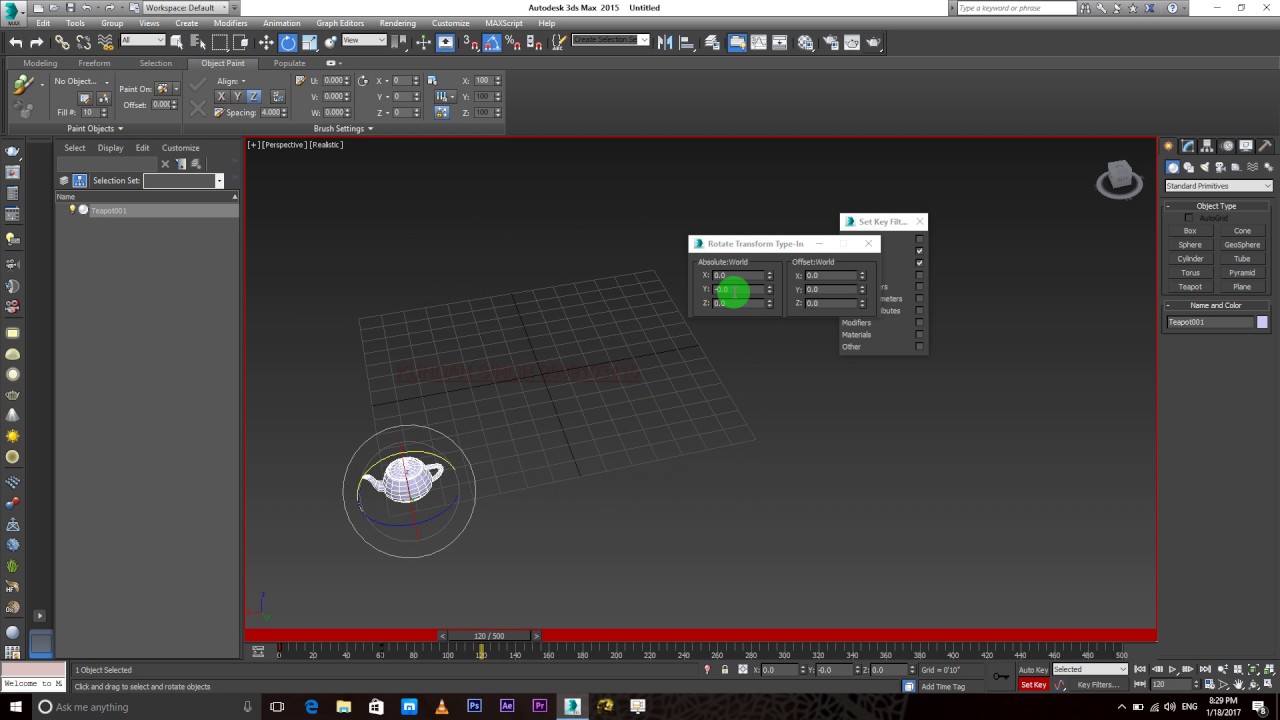Click the Select and Link chain icon
The image size is (1280, 720).
point(62,42)
